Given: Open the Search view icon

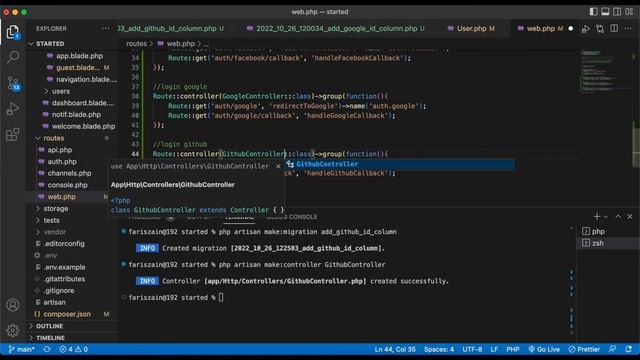Looking at the screenshot, I should (13, 57).
